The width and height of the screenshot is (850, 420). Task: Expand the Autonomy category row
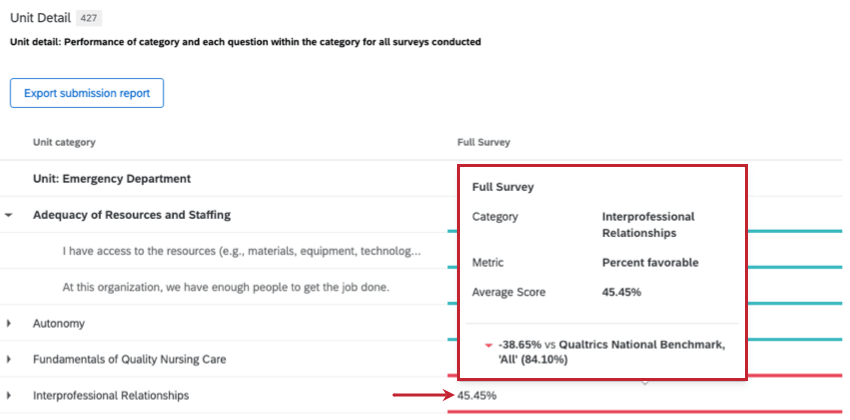(x=9, y=323)
